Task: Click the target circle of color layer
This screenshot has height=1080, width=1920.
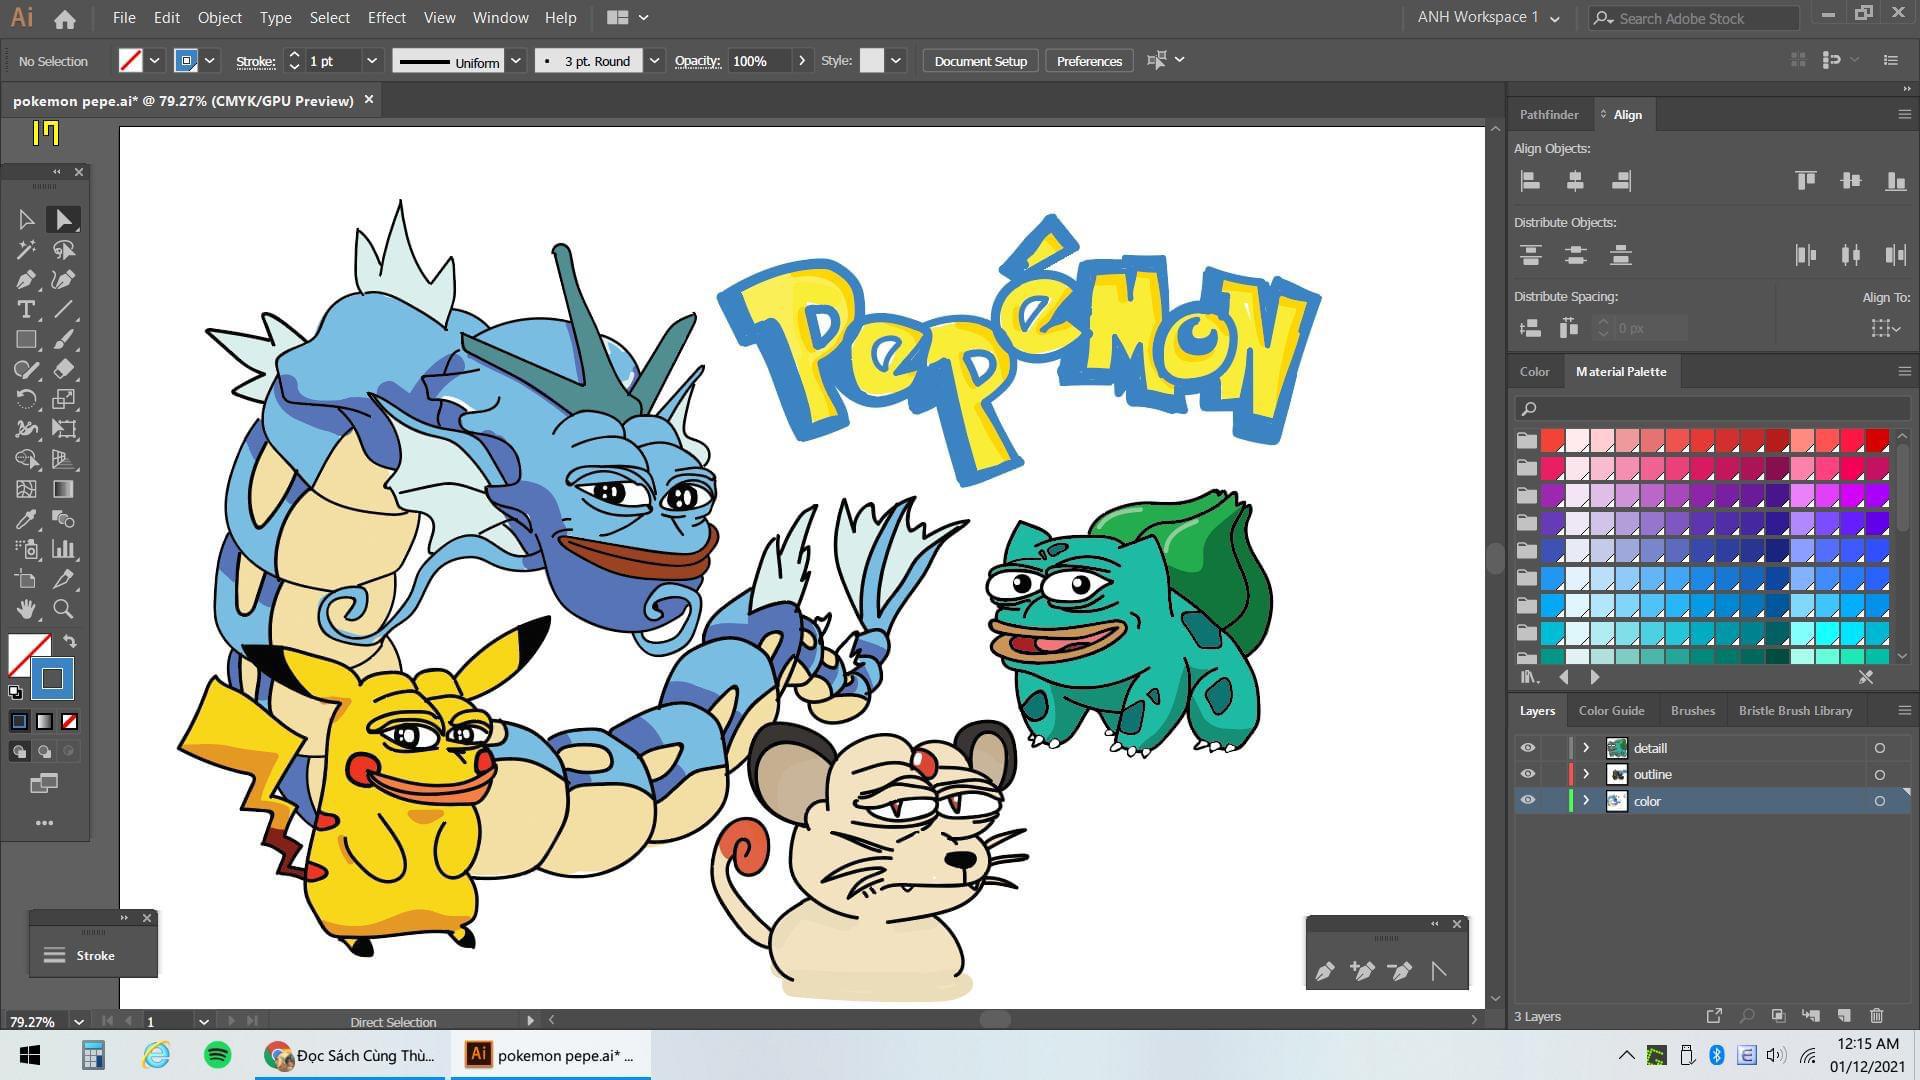Action: (1880, 801)
